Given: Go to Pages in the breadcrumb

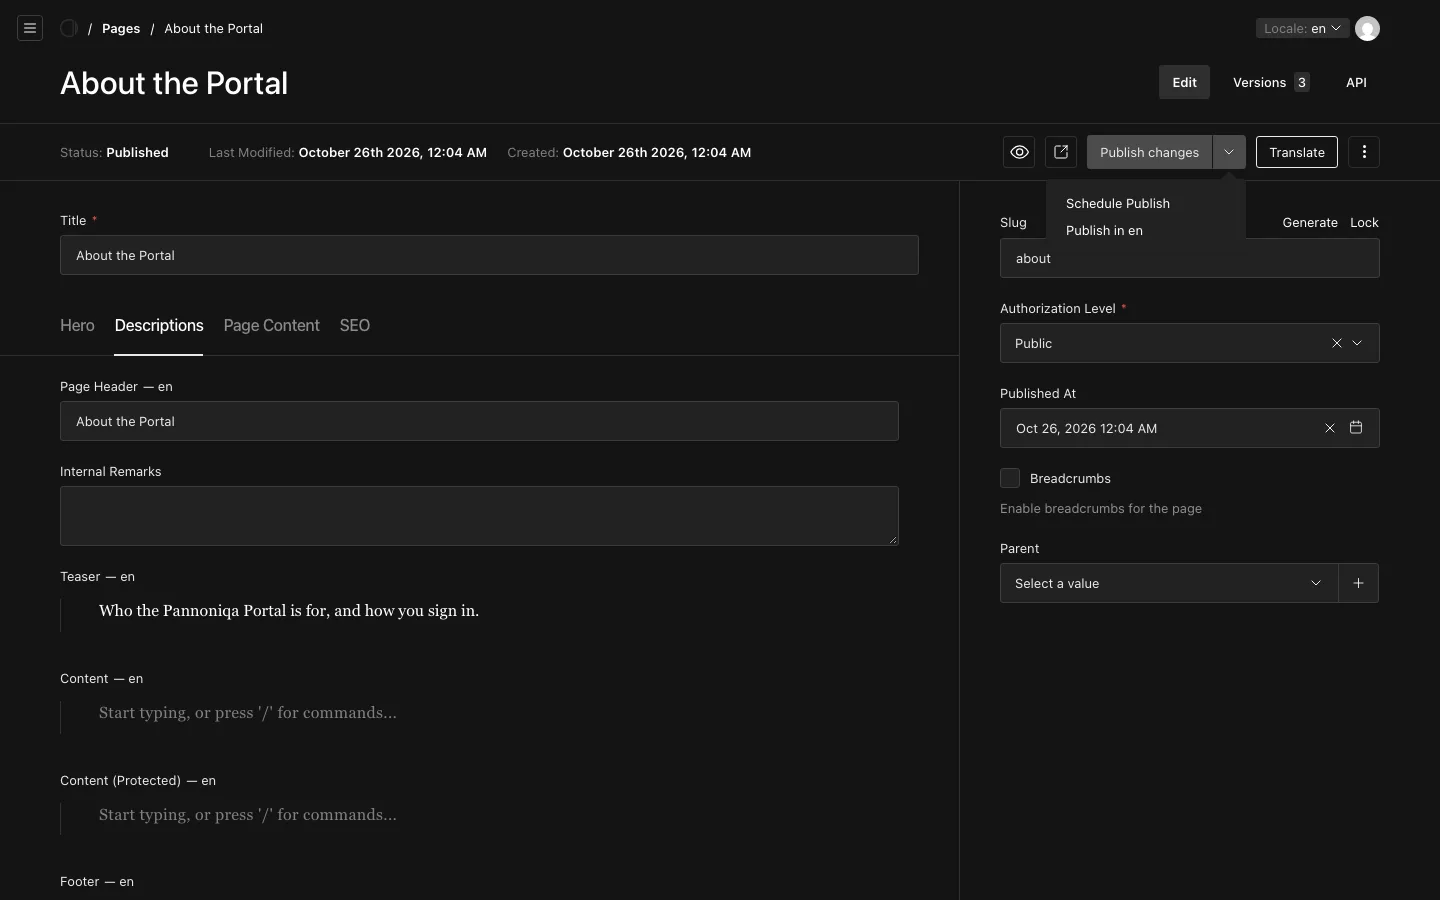Looking at the screenshot, I should pos(121,28).
